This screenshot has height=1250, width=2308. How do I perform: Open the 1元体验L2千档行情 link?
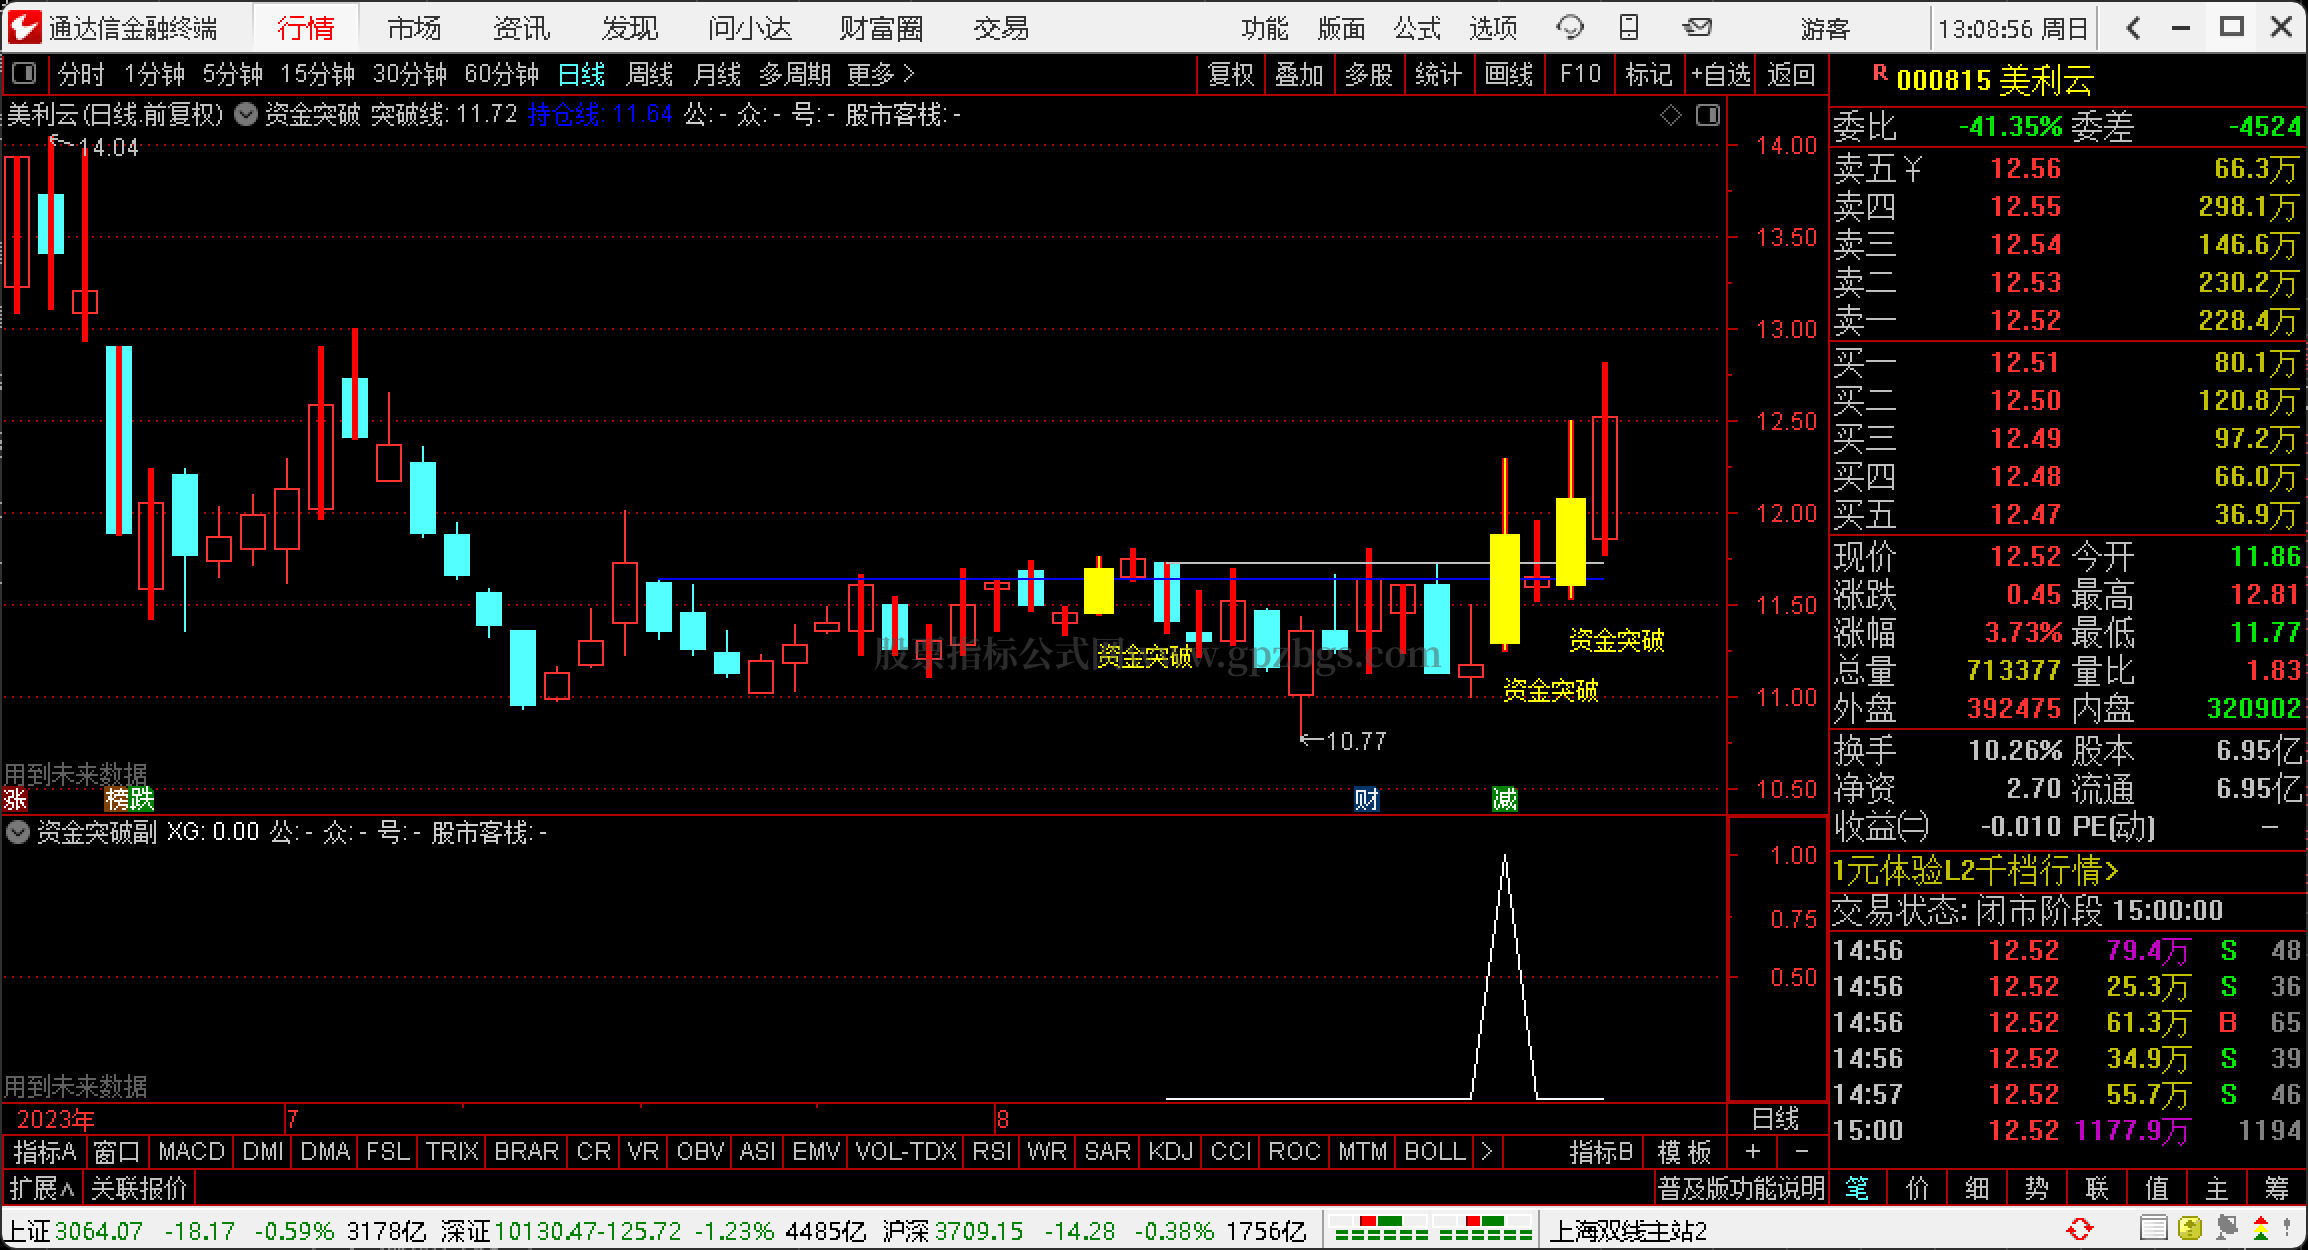click(1974, 870)
